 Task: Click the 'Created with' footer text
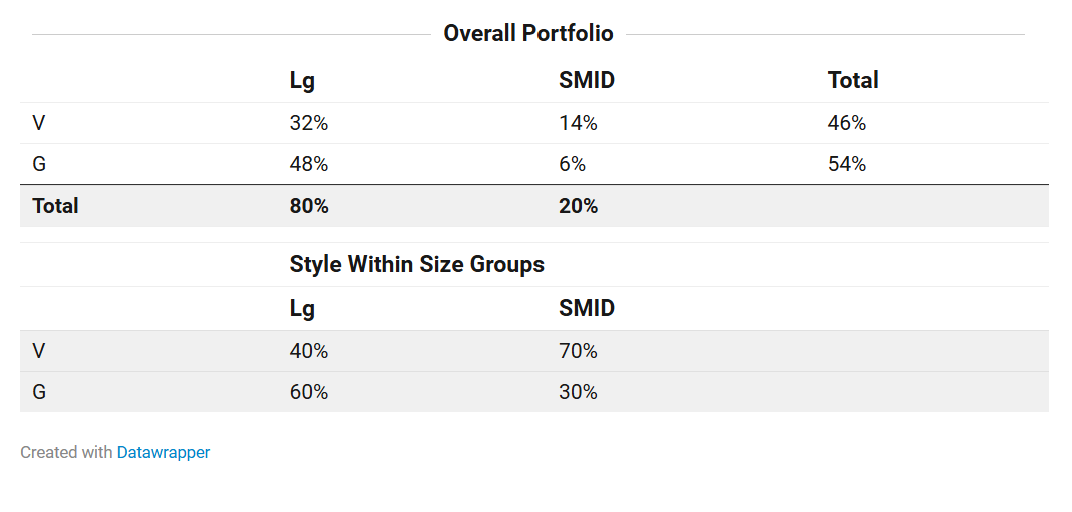(x=66, y=452)
